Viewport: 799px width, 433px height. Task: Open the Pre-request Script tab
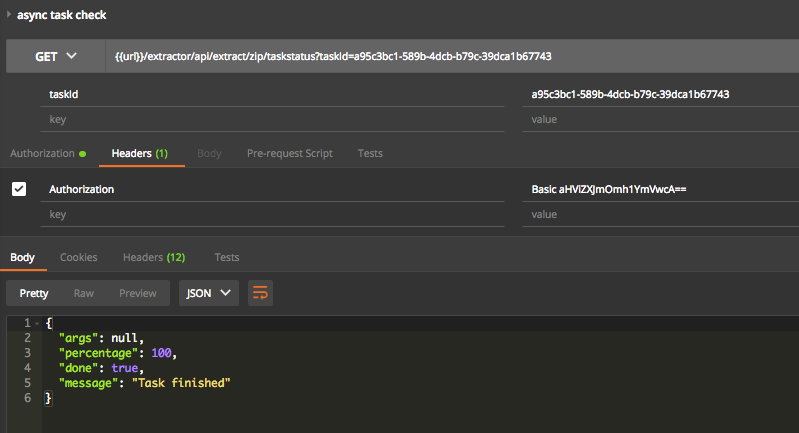(x=289, y=153)
